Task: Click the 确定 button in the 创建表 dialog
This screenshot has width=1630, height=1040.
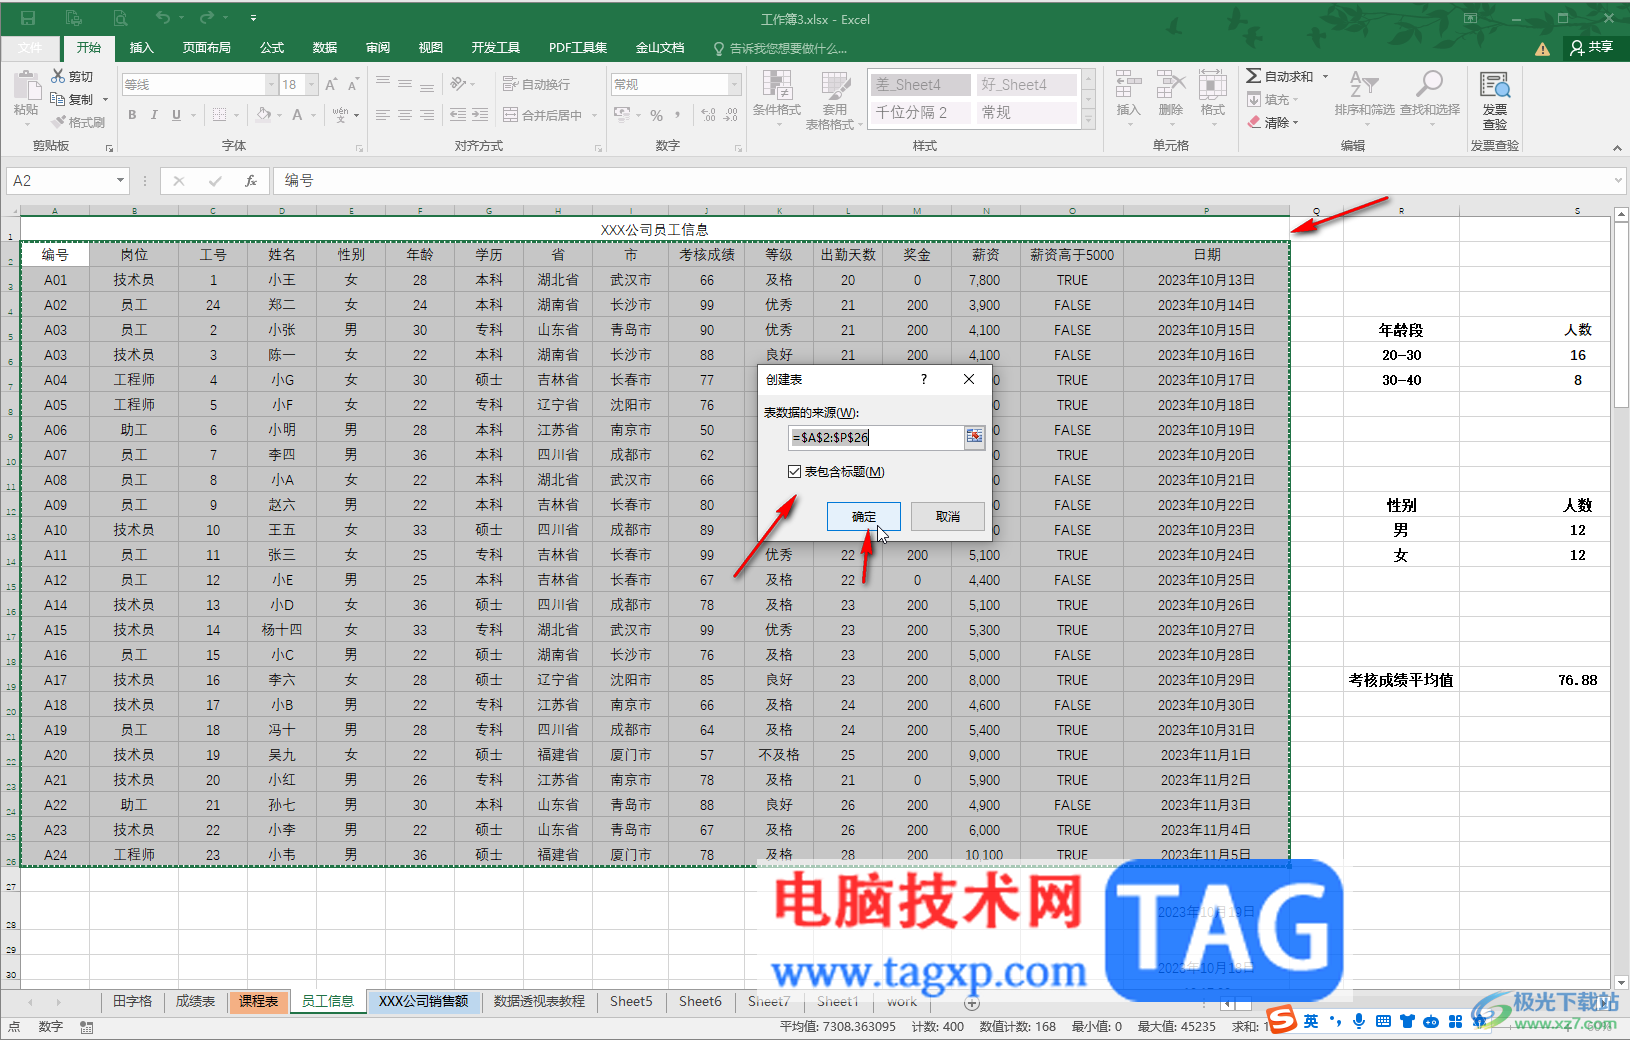Action: pos(864,516)
